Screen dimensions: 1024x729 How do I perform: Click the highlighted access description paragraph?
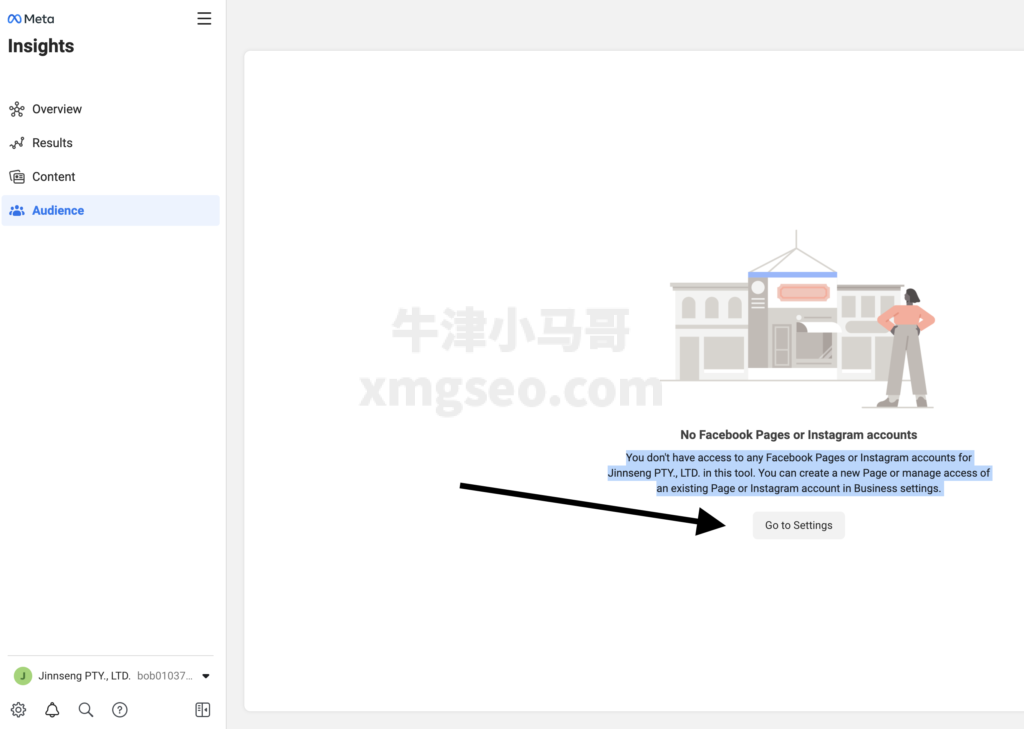click(799, 473)
